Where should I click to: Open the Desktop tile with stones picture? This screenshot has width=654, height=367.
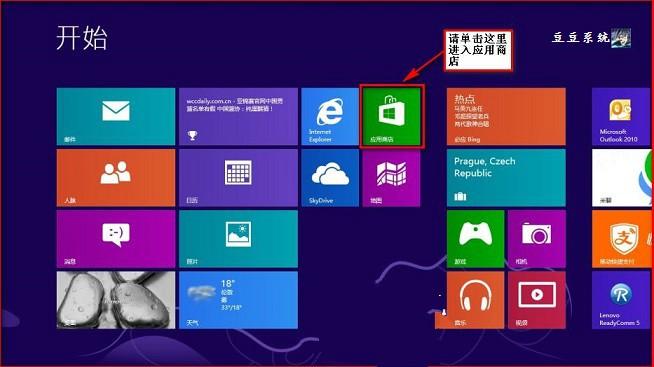click(x=116, y=300)
